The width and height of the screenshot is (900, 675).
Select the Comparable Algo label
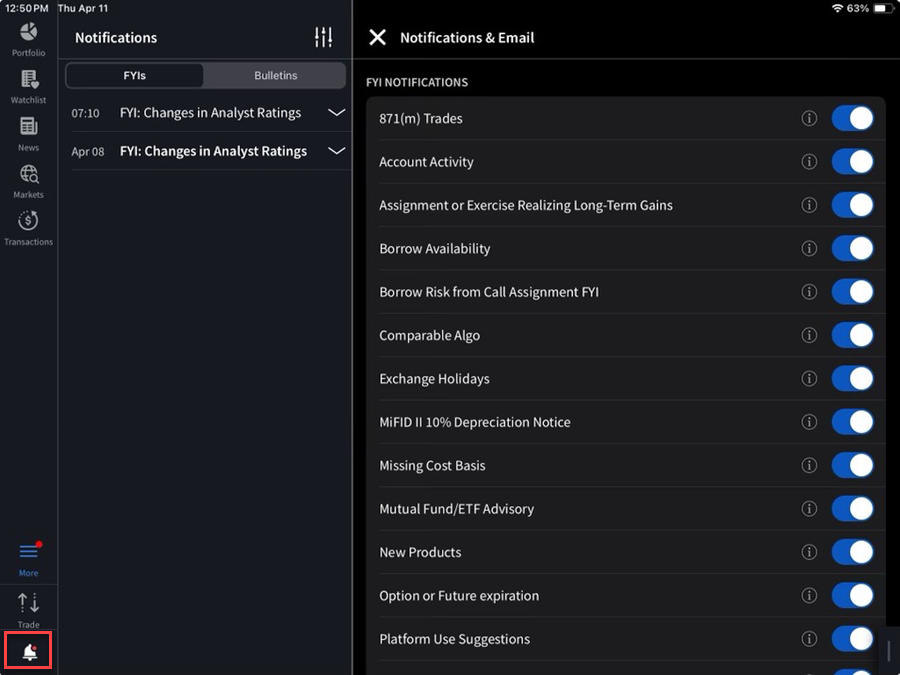coord(429,336)
